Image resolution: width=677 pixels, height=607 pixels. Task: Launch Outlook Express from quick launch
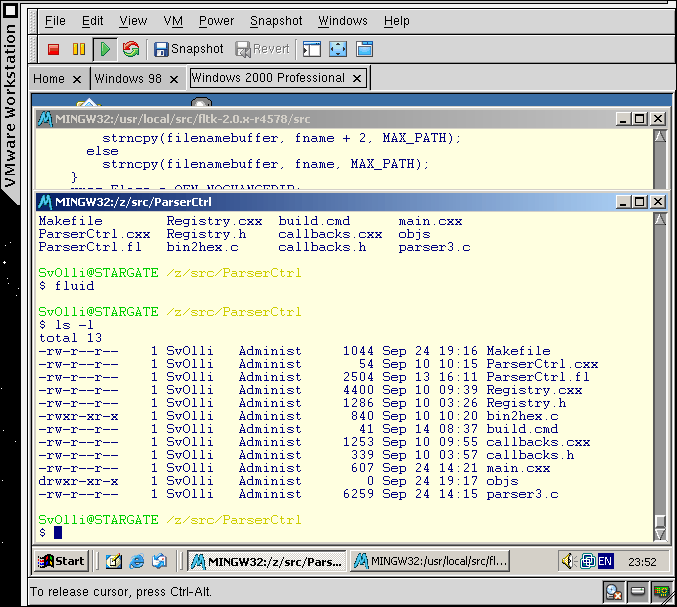pos(159,561)
